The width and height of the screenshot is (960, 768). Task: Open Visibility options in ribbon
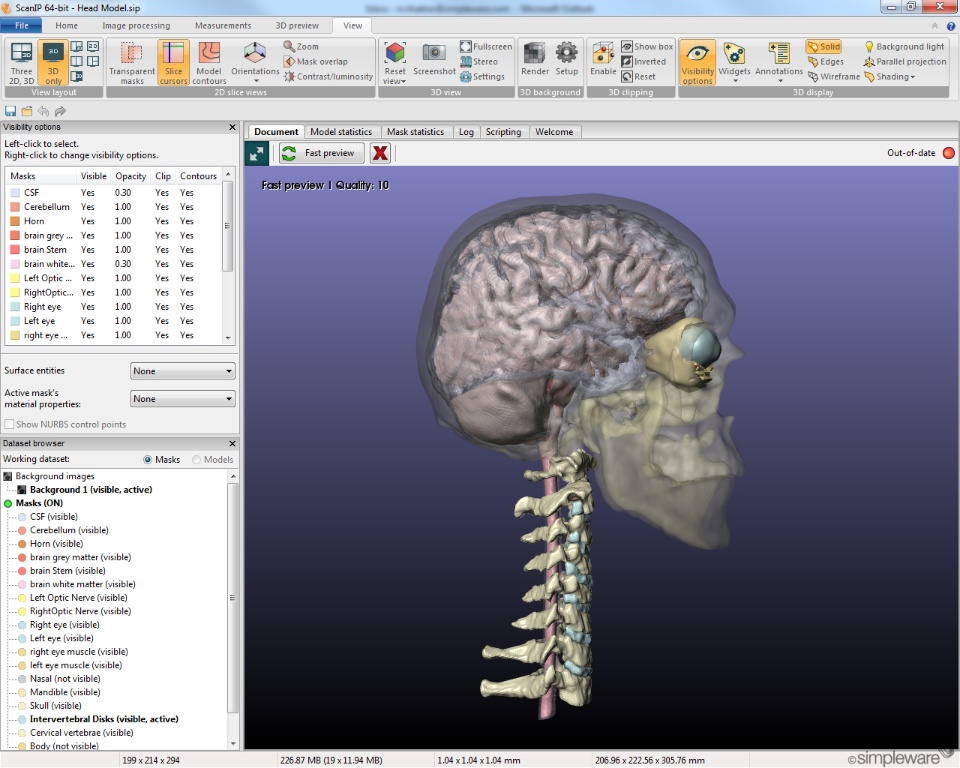pyautogui.click(x=697, y=63)
